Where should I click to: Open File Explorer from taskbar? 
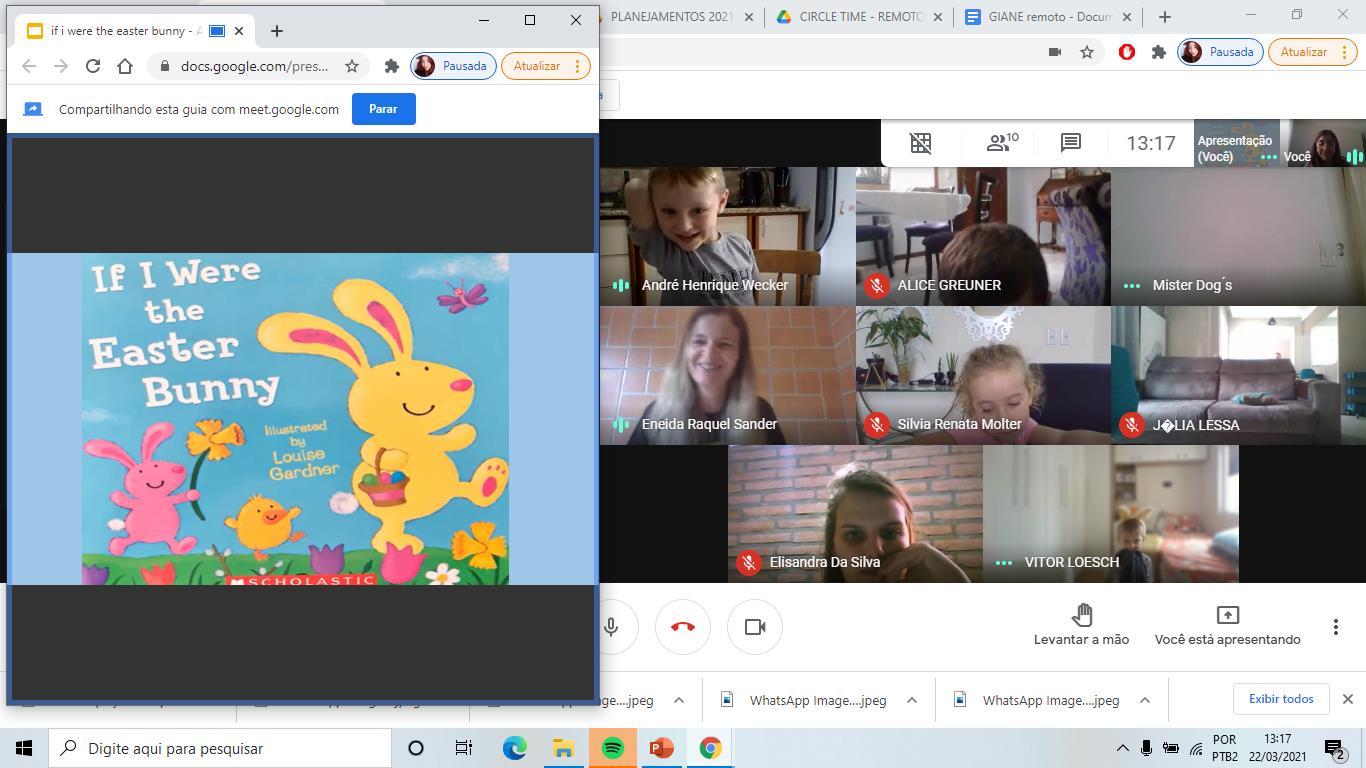563,748
